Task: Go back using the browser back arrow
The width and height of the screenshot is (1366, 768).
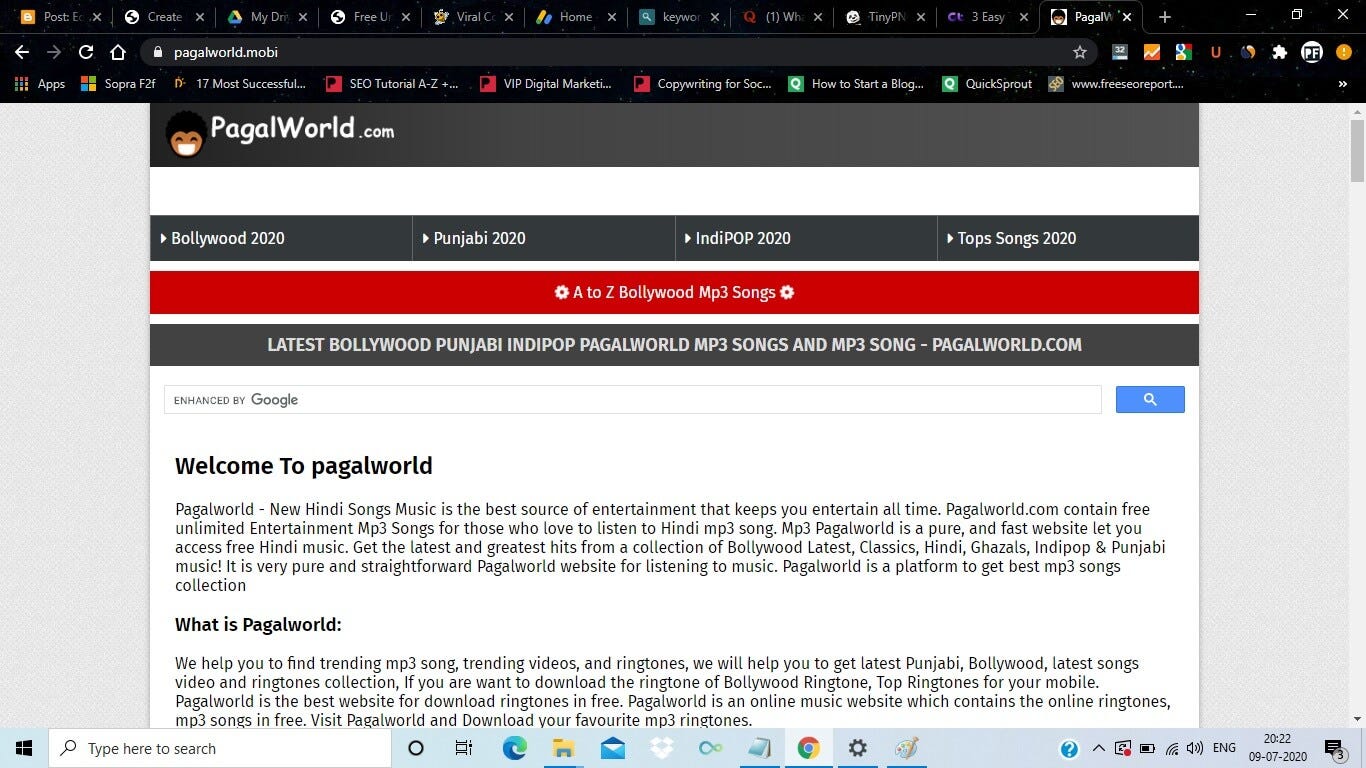Action: coord(22,52)
